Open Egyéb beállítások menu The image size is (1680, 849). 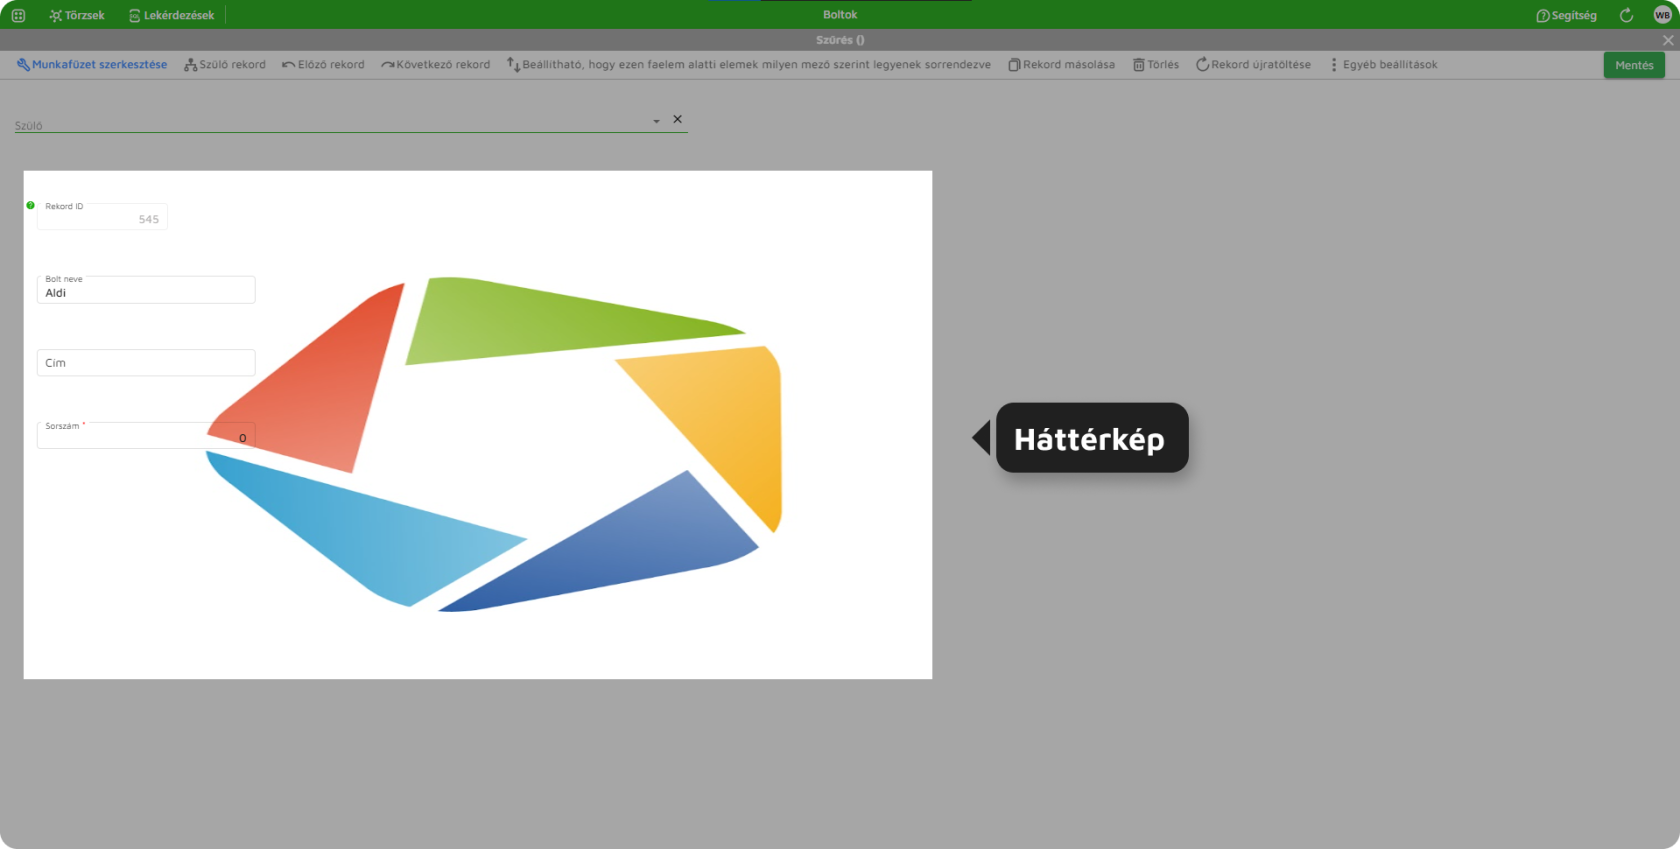point(1383,64)
